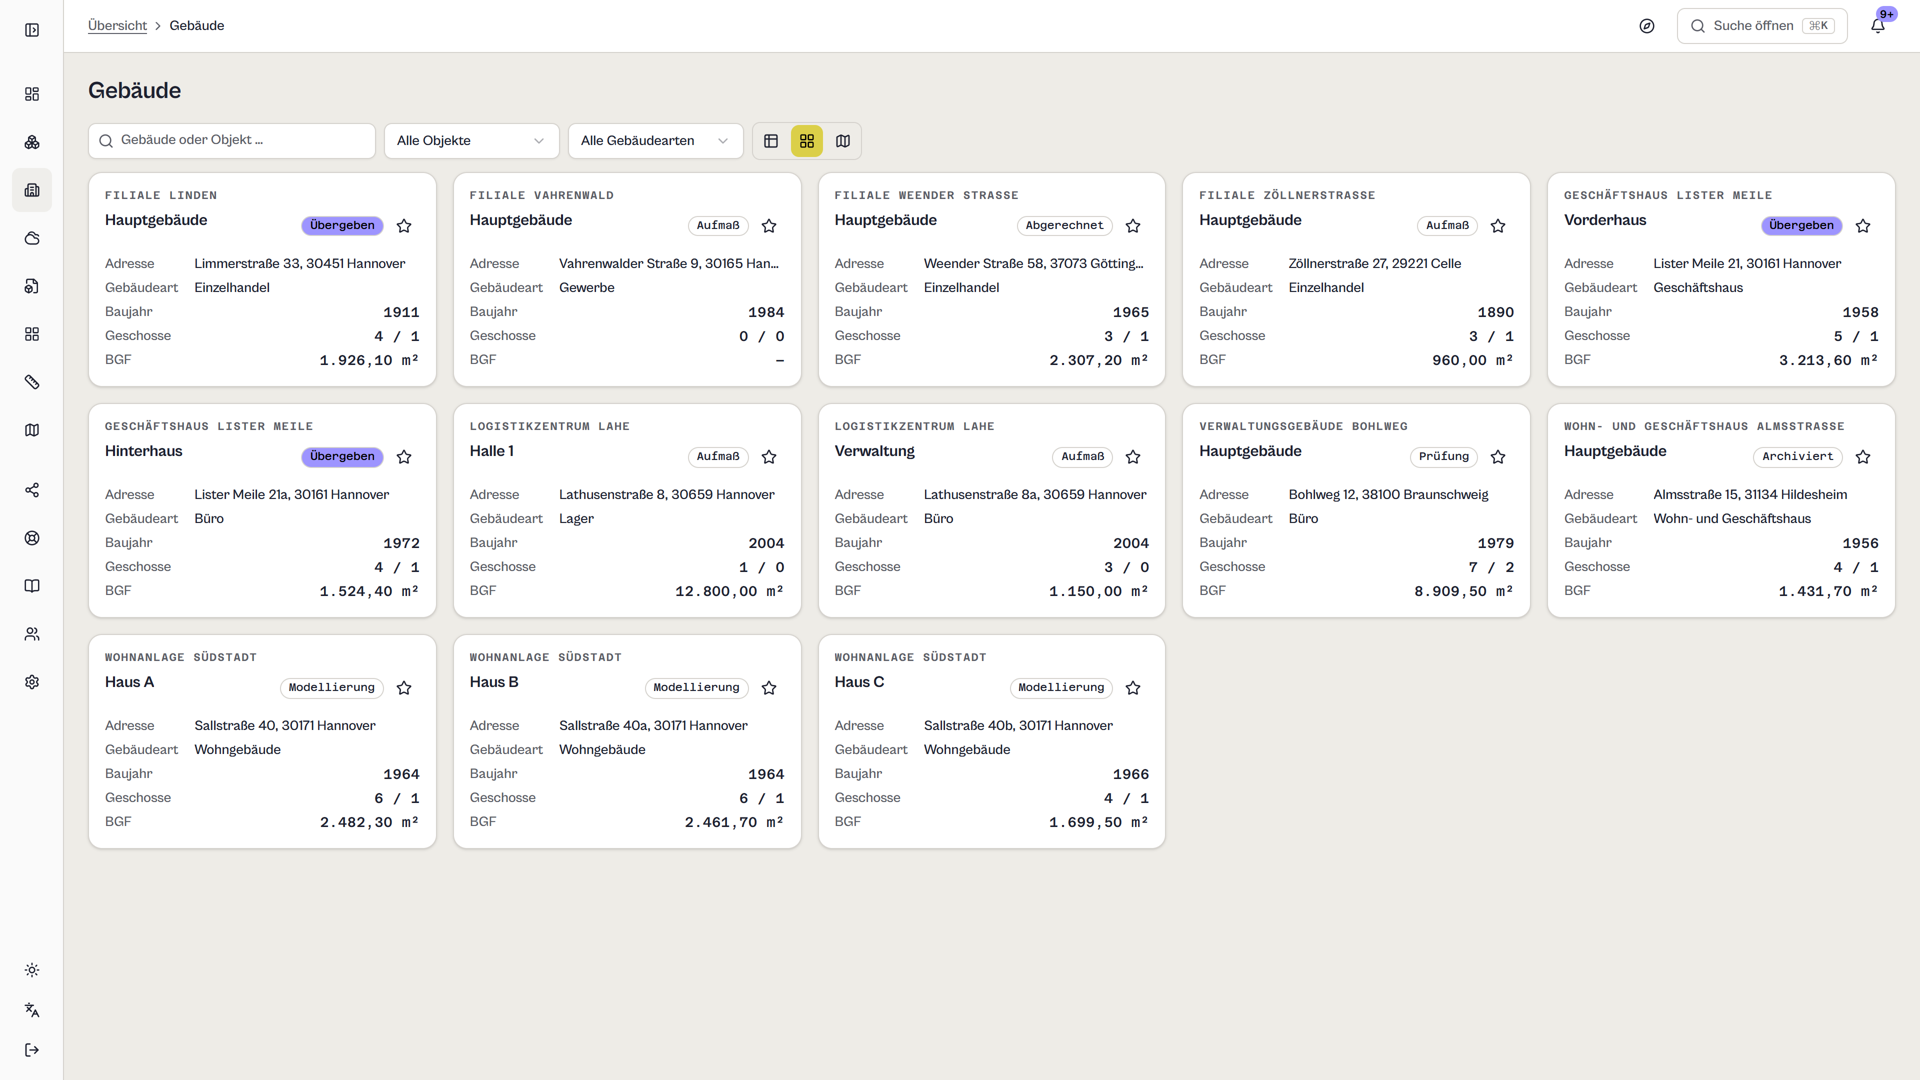Open the compass icon in top bar
This screenshot has width=1920, height=1080.
point(1647,26)
